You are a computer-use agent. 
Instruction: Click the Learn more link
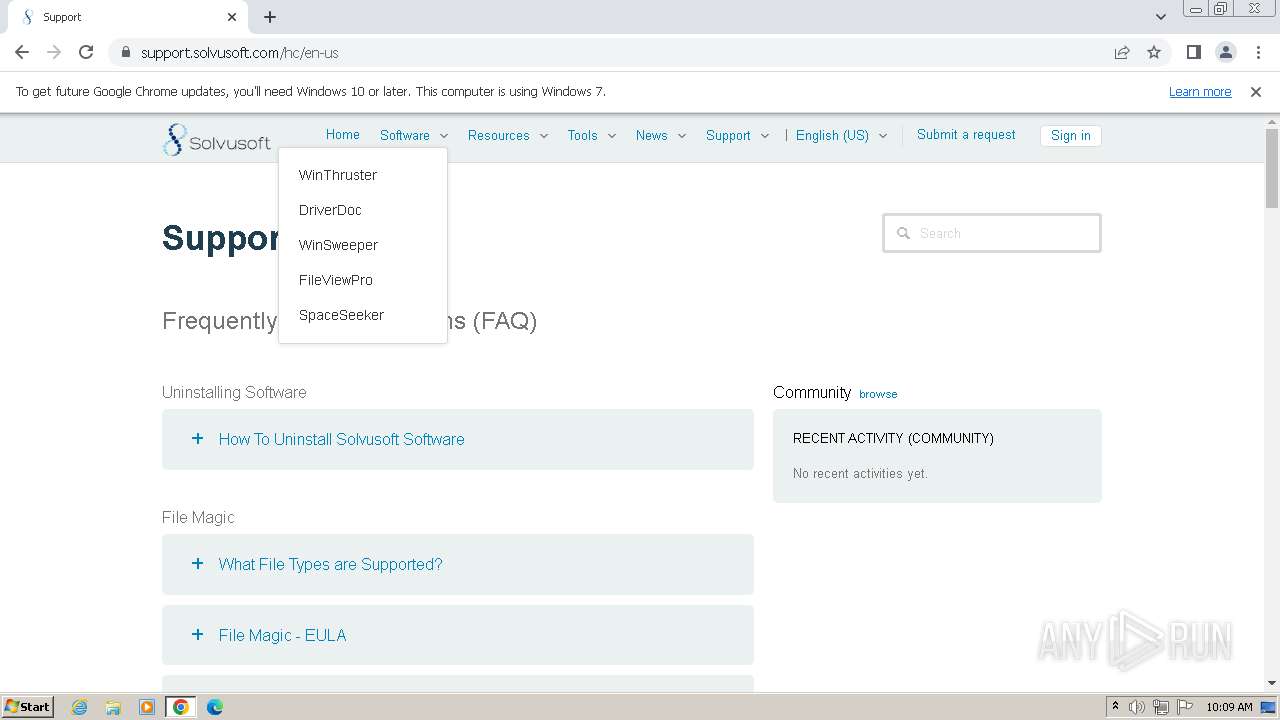(1200, 91)
